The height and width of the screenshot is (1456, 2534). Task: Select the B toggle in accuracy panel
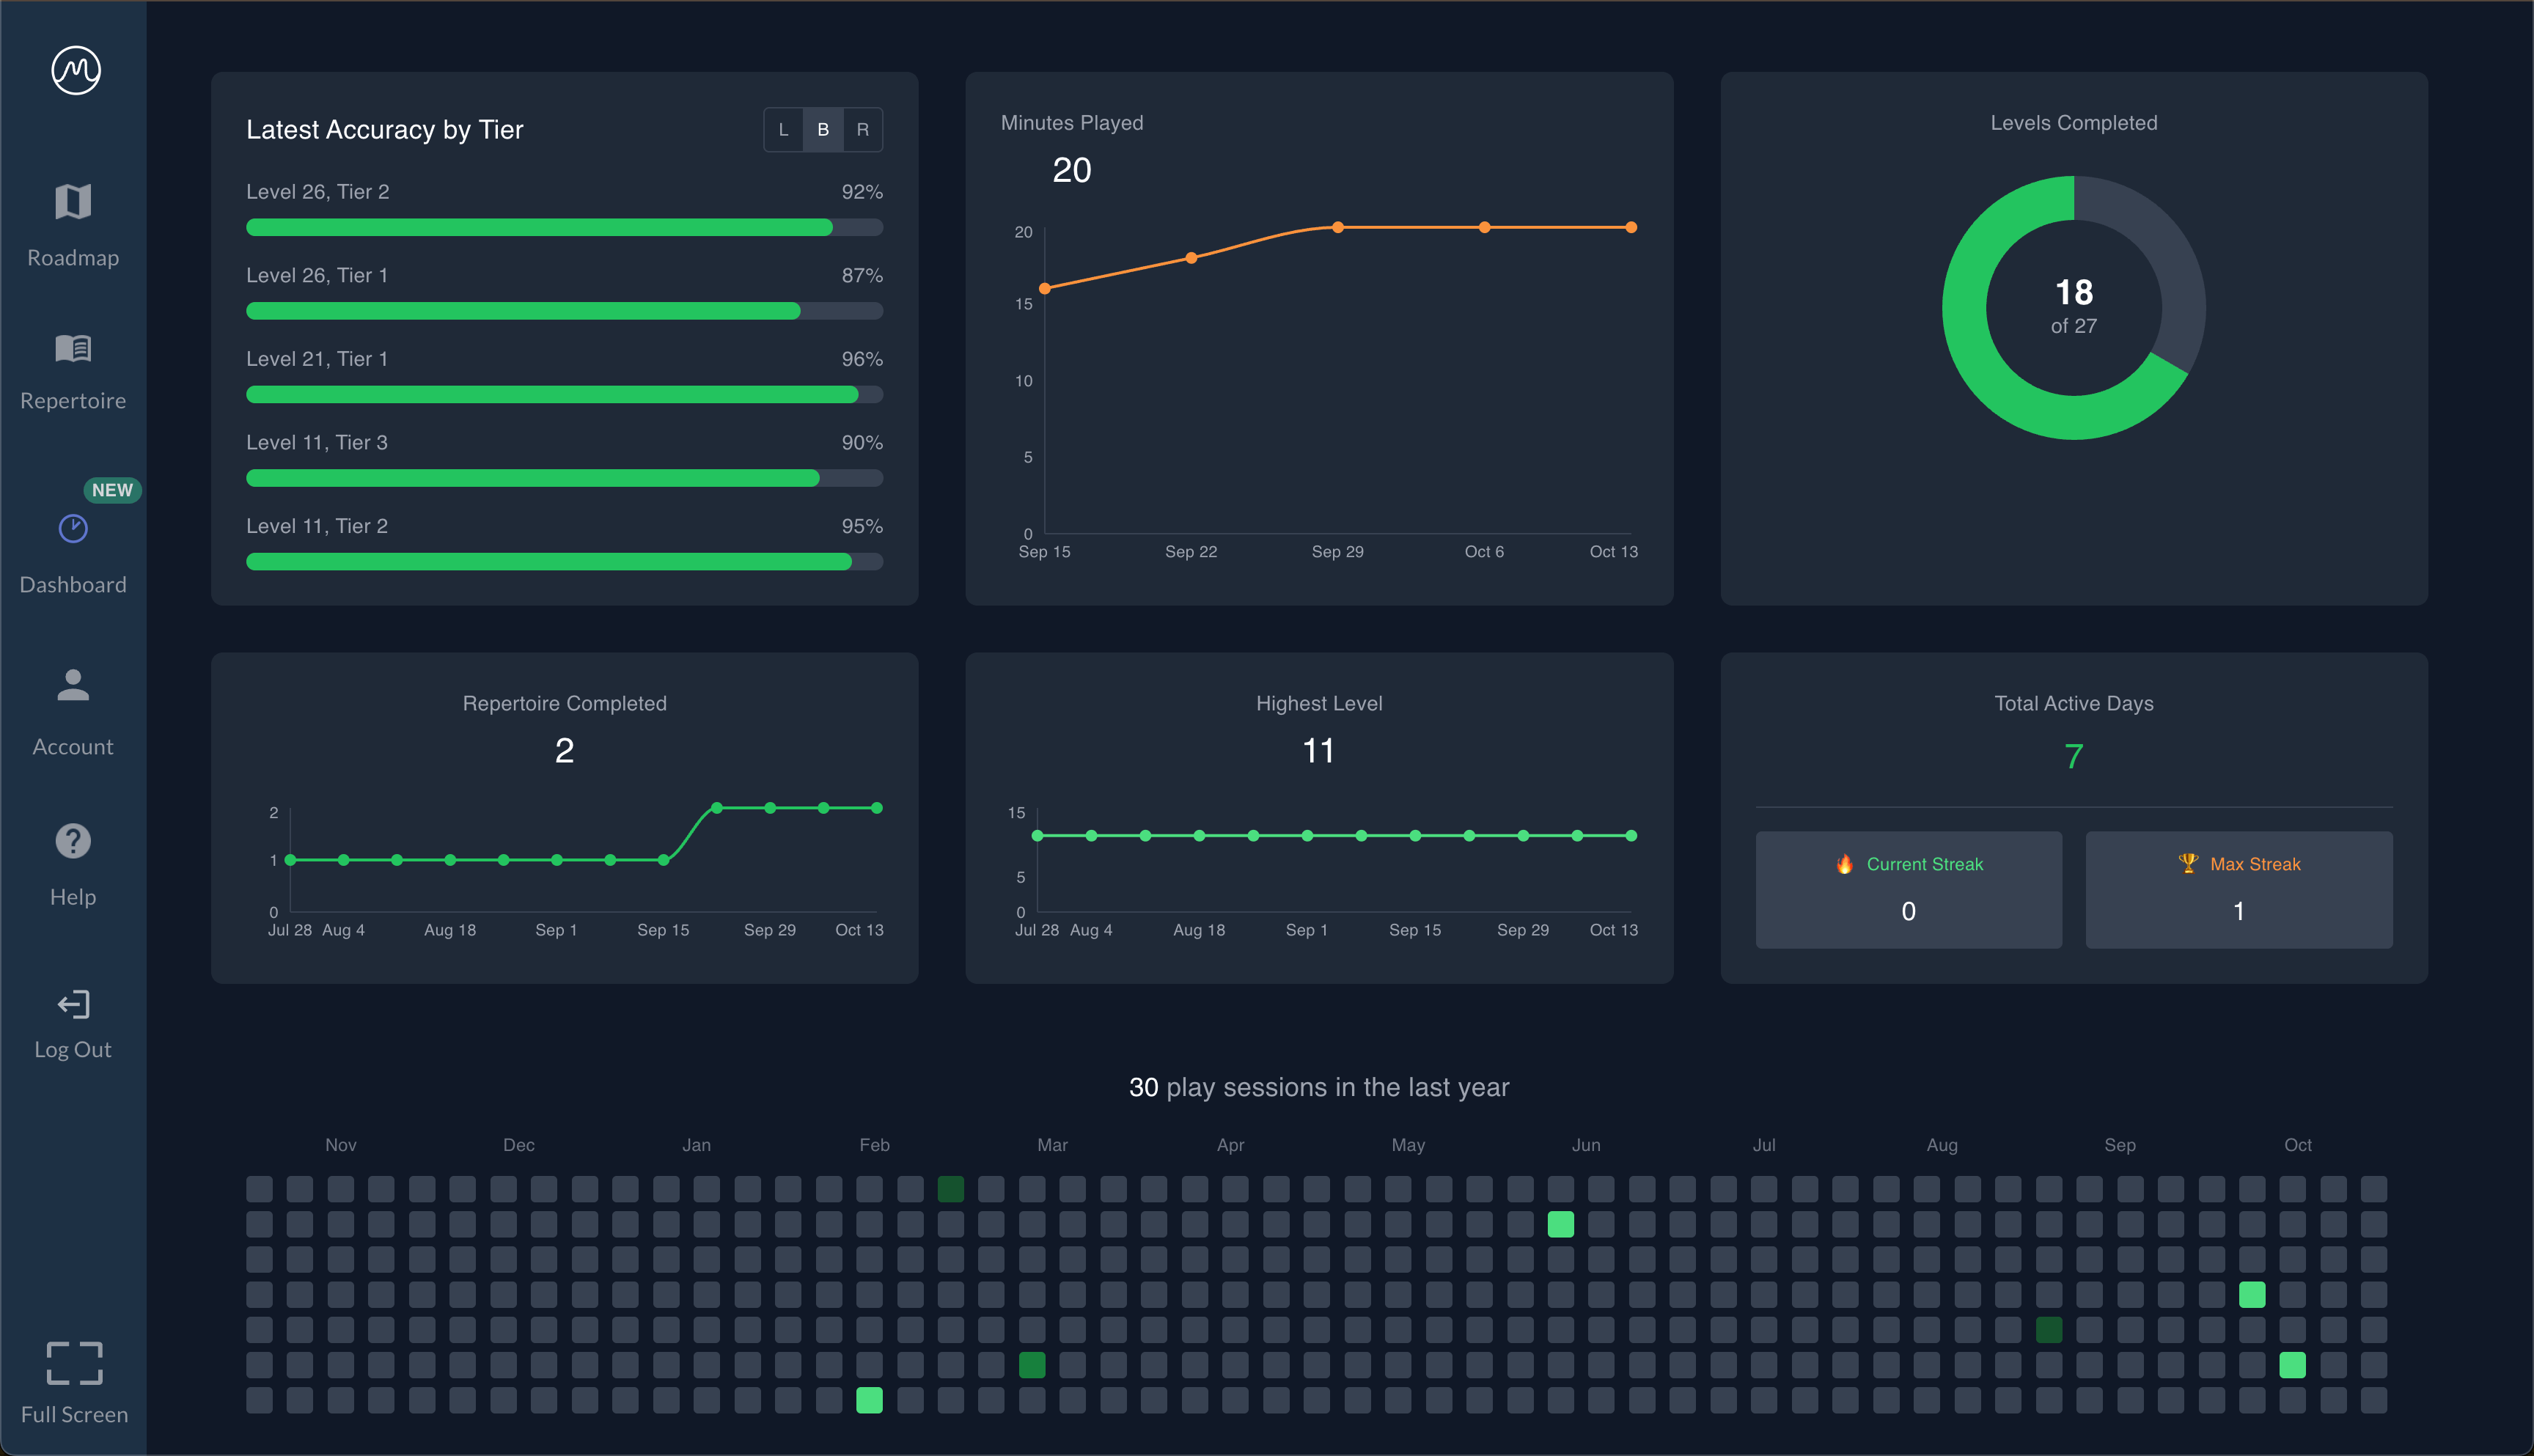tap(823, 130)
